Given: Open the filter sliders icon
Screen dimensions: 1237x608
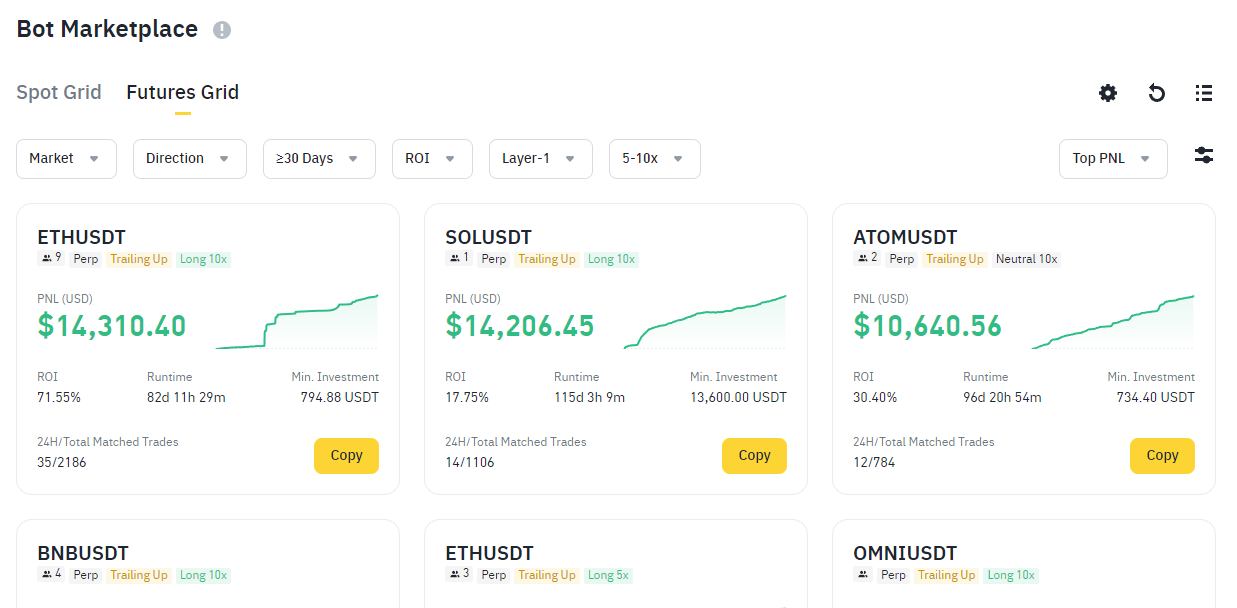Looking at the screenshot, I should [x=1204, y=156].
